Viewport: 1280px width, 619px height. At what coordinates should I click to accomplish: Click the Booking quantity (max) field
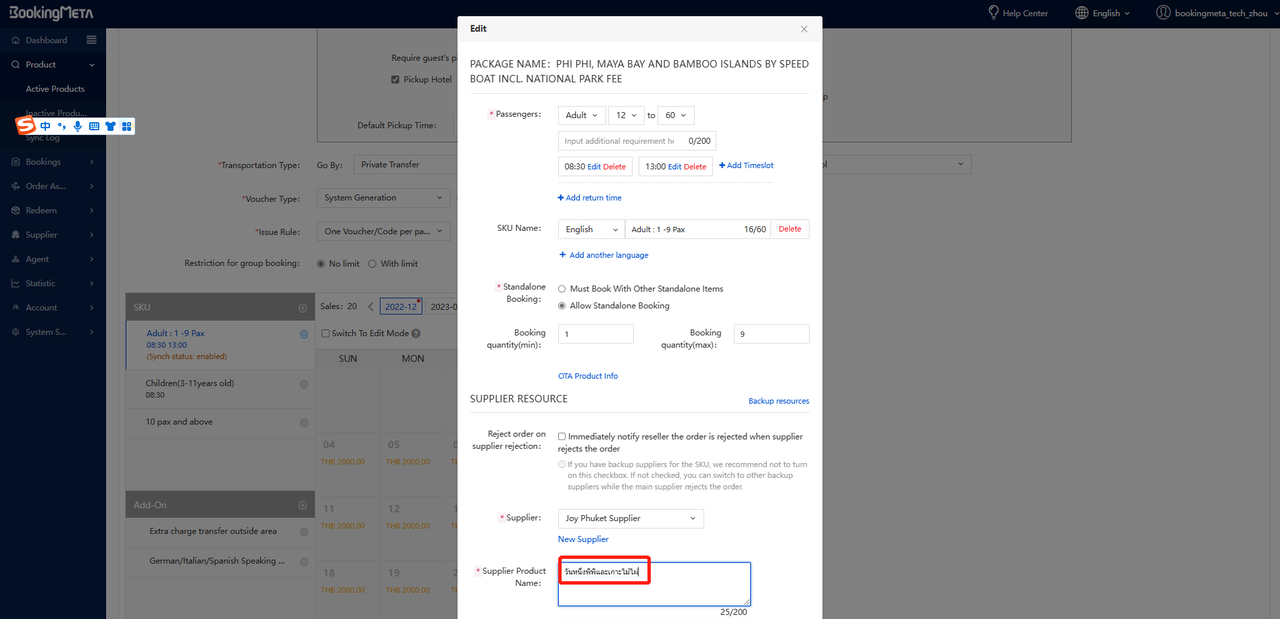tap(771, 334)
